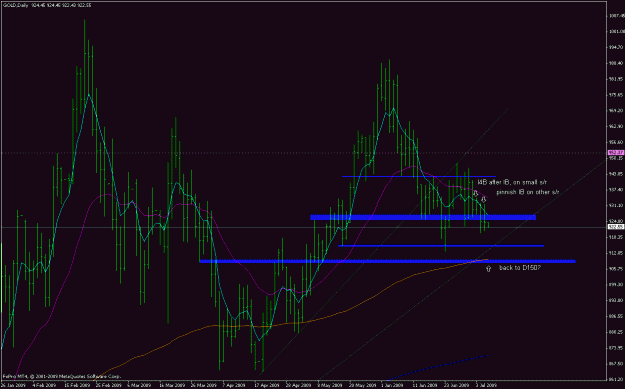Click the MetaQuotes Software Corp. copyright text
Image resolution: width=625 pixels, height=389 pixels.
(x=62, y=376)
